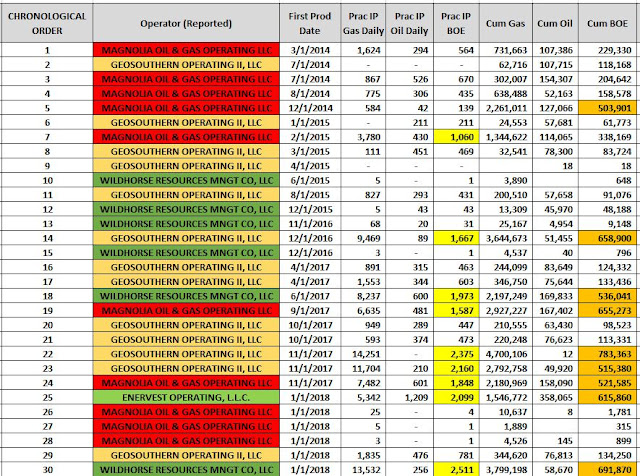Click date cell 1/1/2015
Viewport: 640px width, 476px height.
click(x=310, y=122)
